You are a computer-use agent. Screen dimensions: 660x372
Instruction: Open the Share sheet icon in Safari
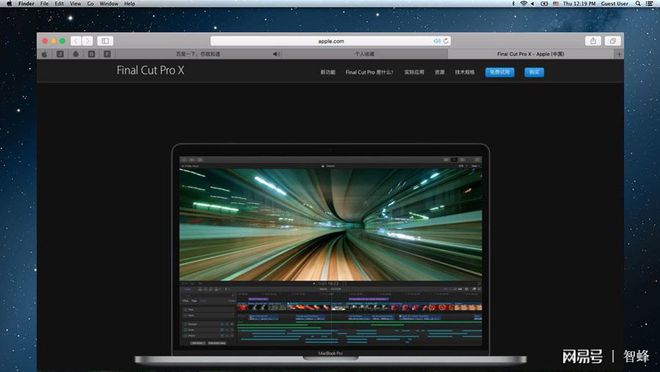click(593, 41)
